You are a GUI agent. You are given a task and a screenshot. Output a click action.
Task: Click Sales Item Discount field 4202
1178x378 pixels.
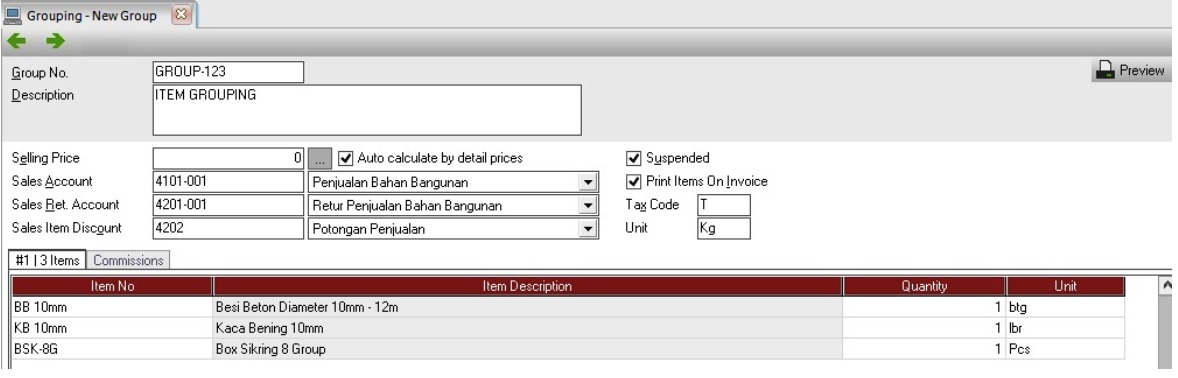(x=228, y=228)
